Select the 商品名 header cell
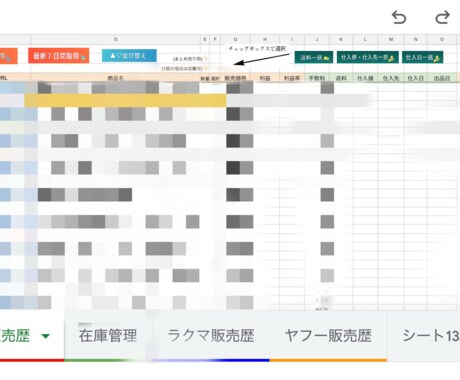Viewport: 460px width, 380px height. (115, 78)
